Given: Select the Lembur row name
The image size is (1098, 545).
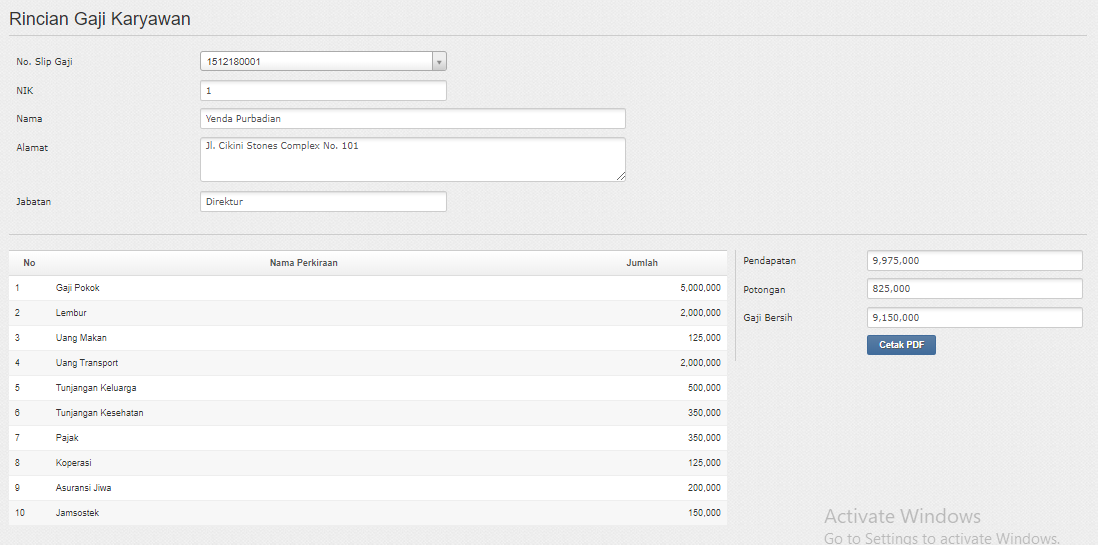Looking at the screenshot, I should 71,313.
